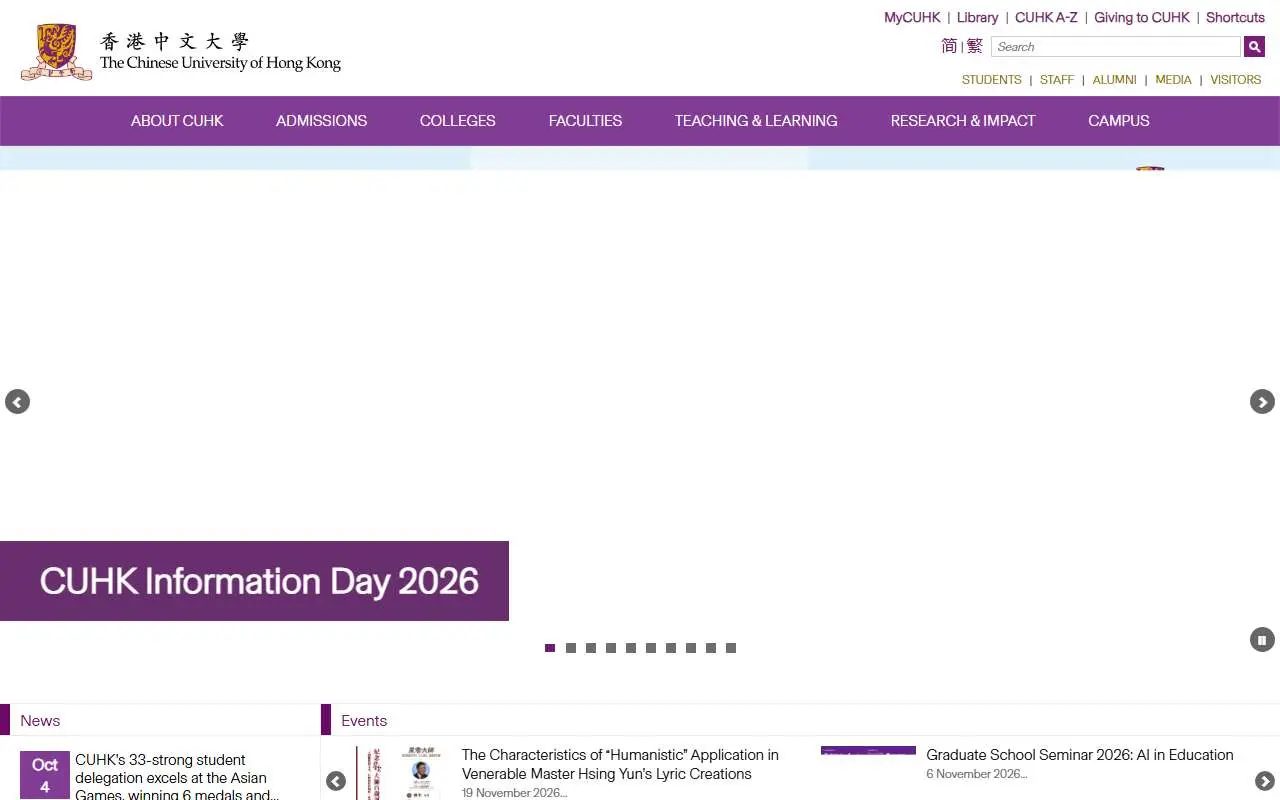1280x800 pixels.
Task: Open Graduate School Seminar AI in Education
Action: pyautogui.click(x=1080, y=755)
